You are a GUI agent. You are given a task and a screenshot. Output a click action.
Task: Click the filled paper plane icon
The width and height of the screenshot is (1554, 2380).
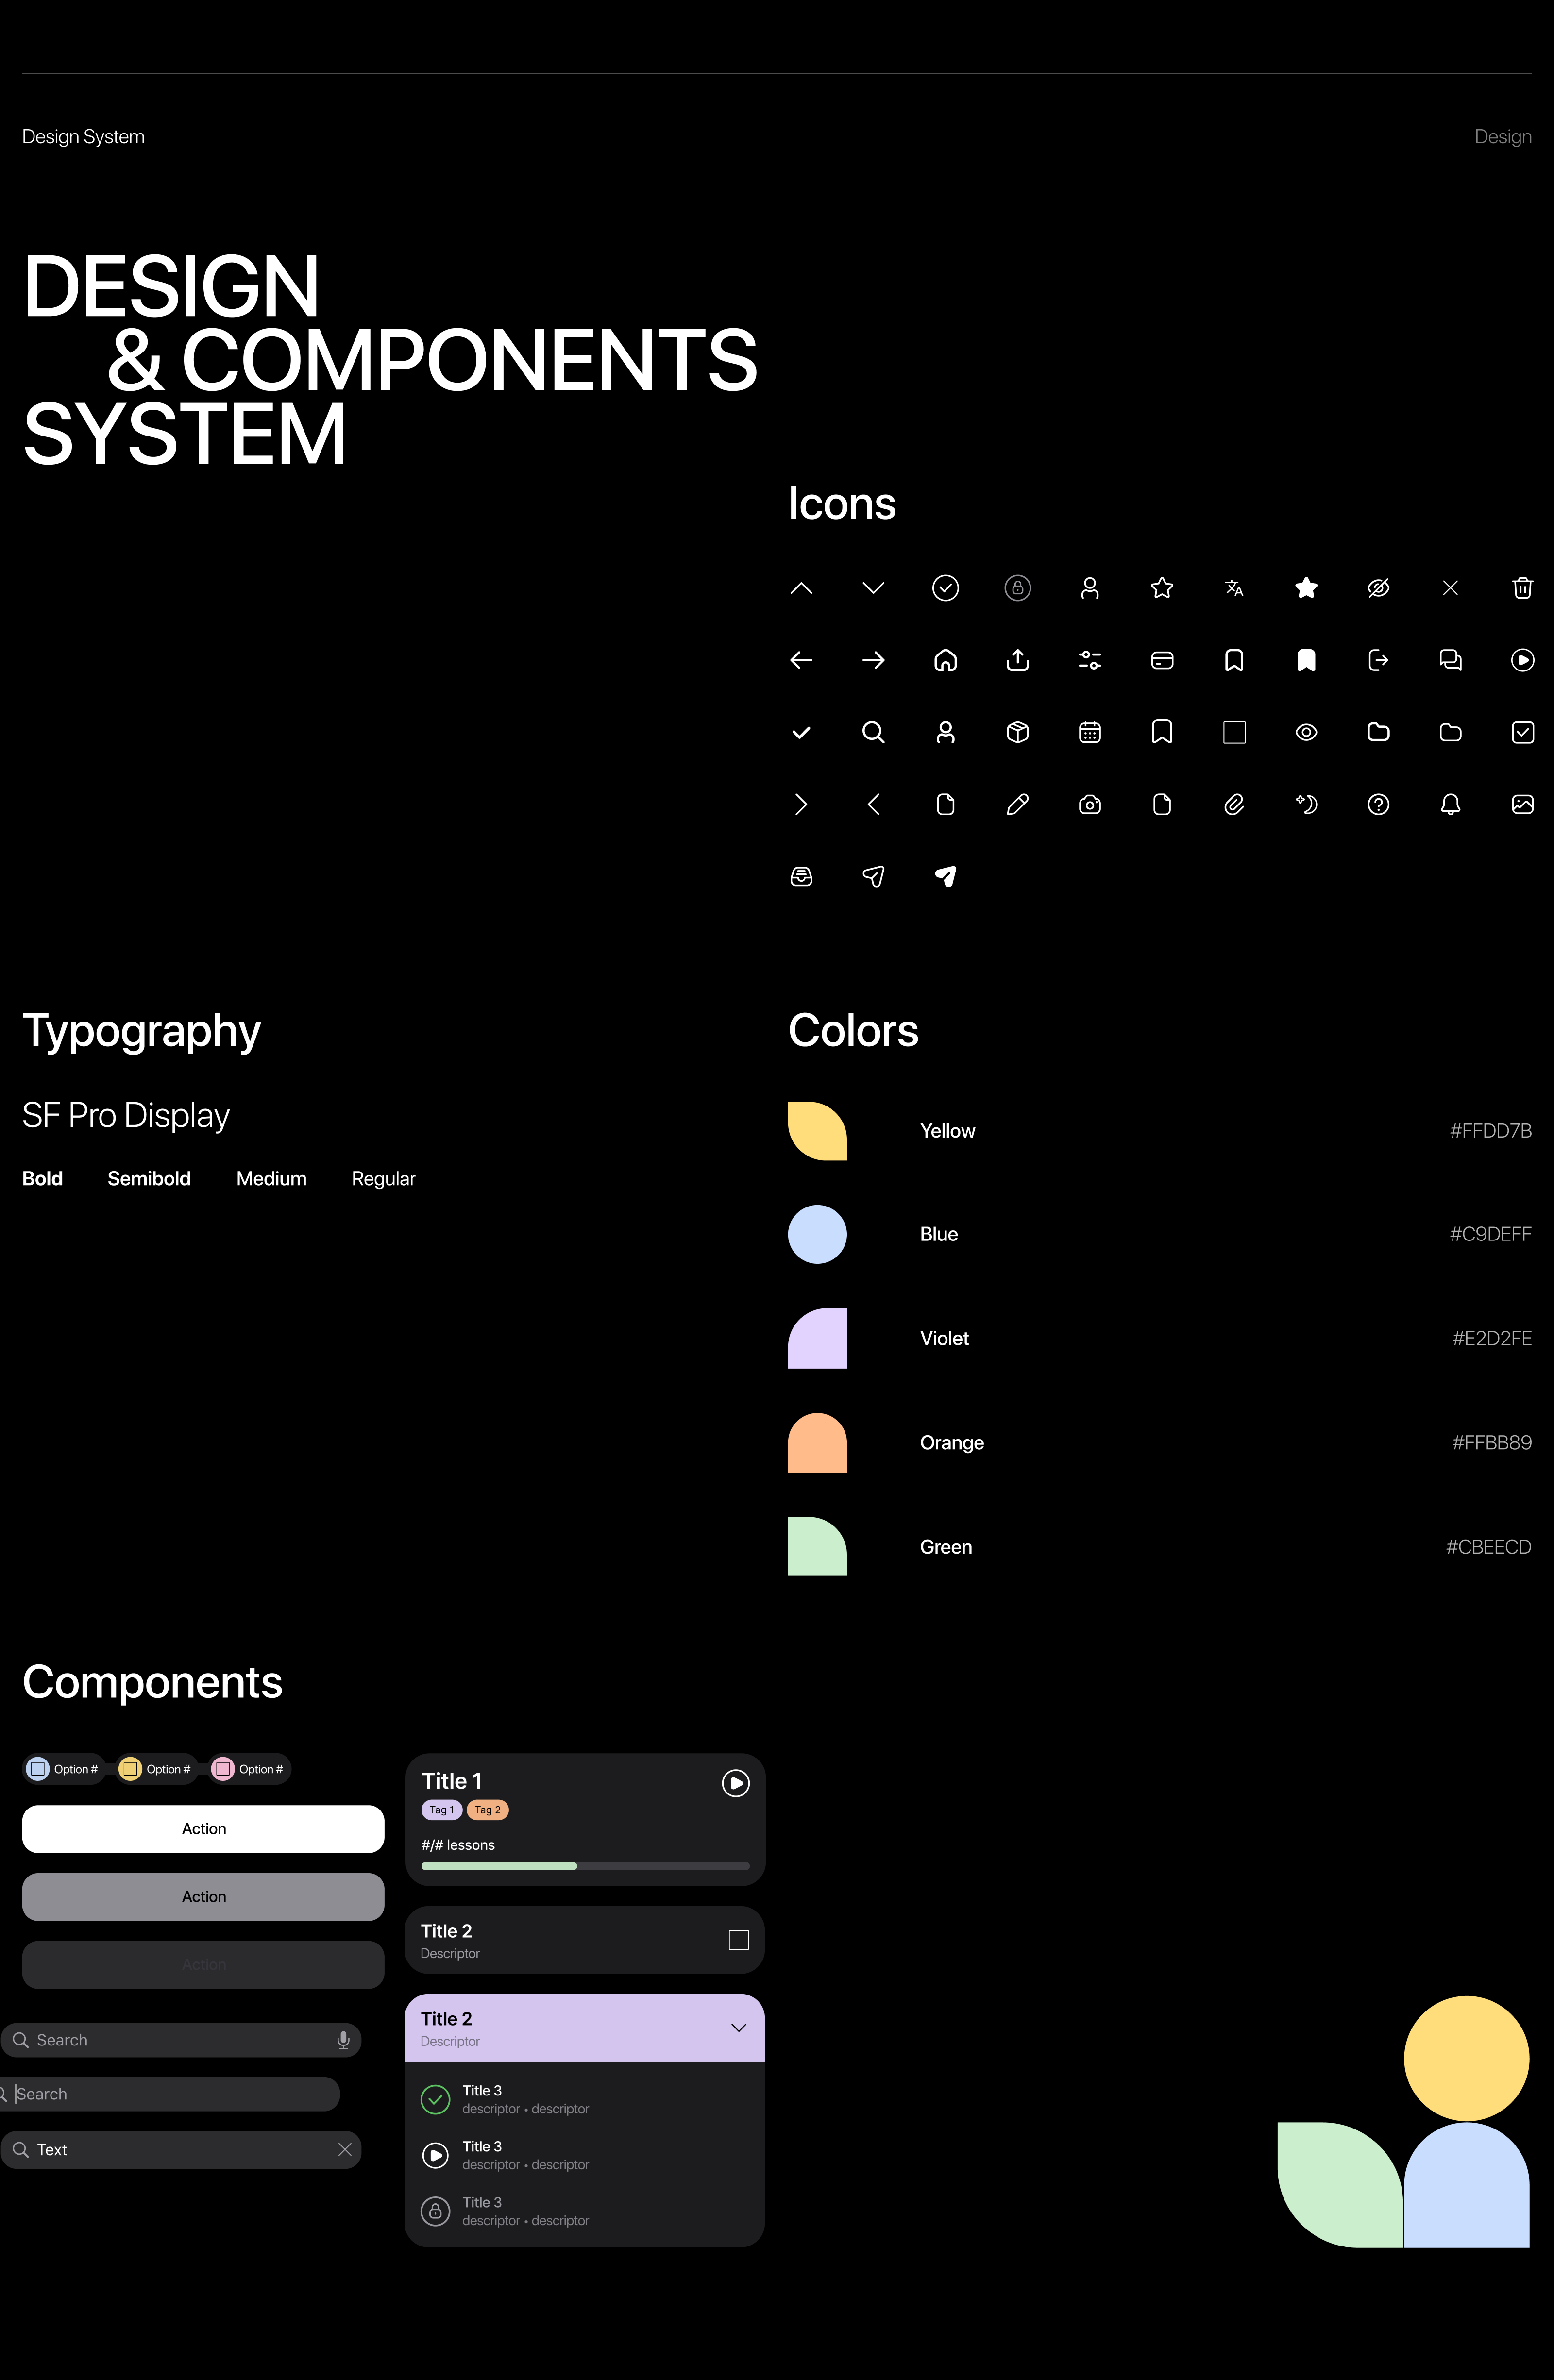pyautogui.click(x=945, y=876)
